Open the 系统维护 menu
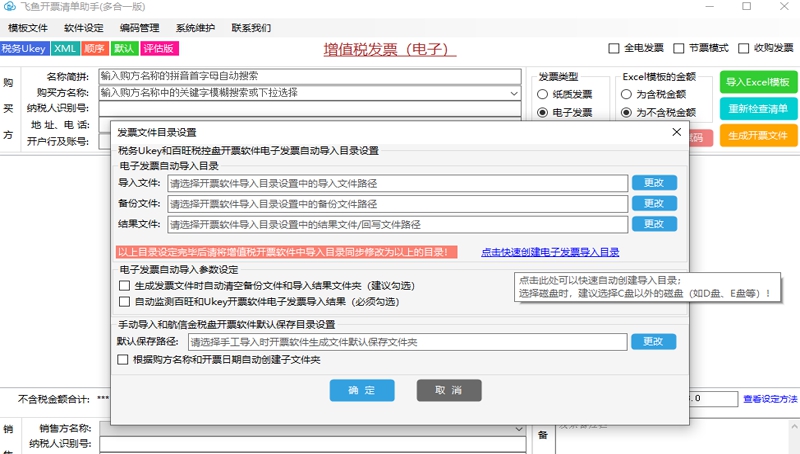Screen dimensions: 800x454 point(195,28)
